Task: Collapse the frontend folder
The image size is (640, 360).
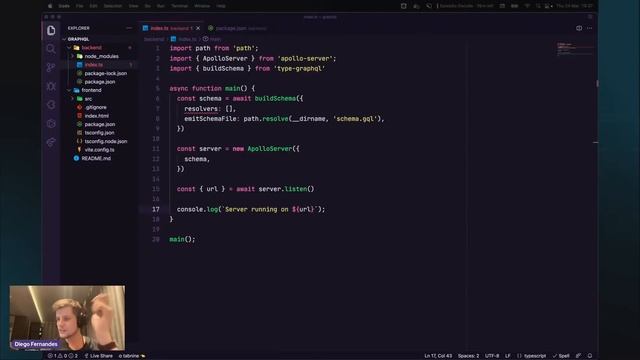Action: tap(69, 90)
